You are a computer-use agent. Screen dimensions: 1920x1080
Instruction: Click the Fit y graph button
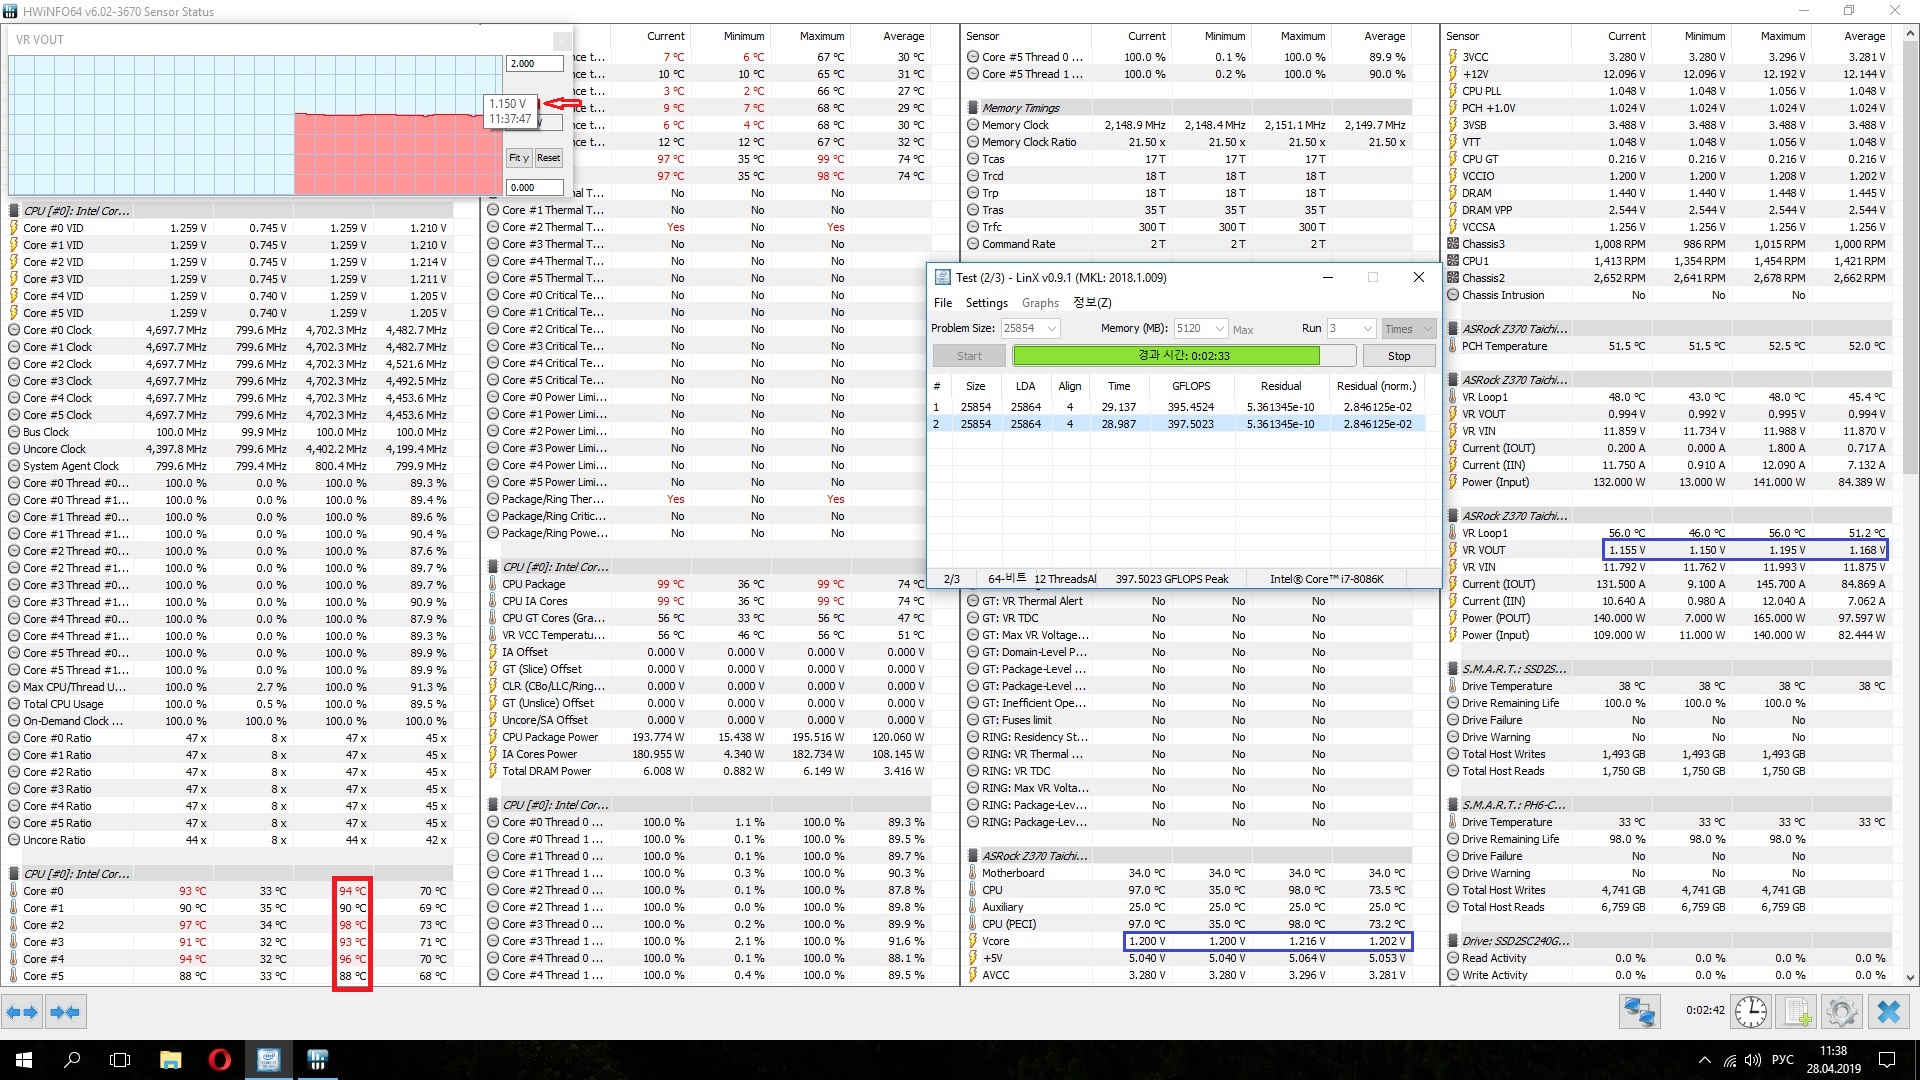[518, 158]
